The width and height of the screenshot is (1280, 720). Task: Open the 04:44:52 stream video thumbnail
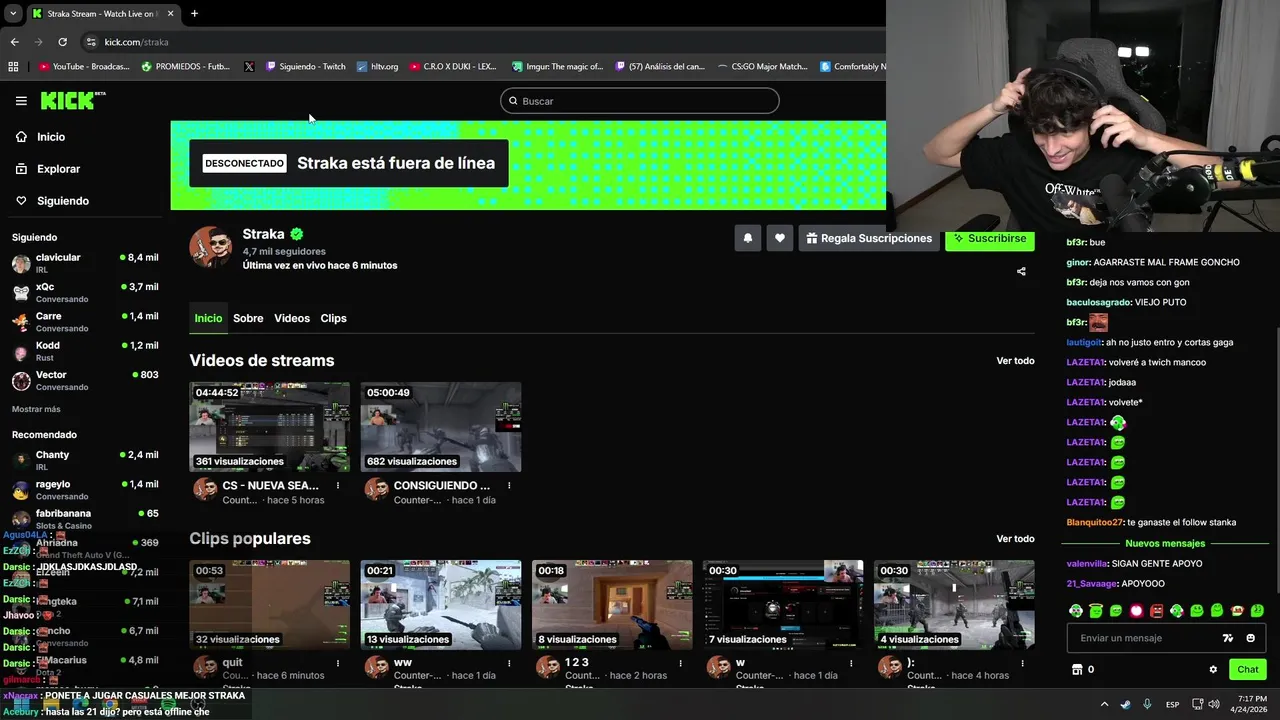tap(270, 427)
